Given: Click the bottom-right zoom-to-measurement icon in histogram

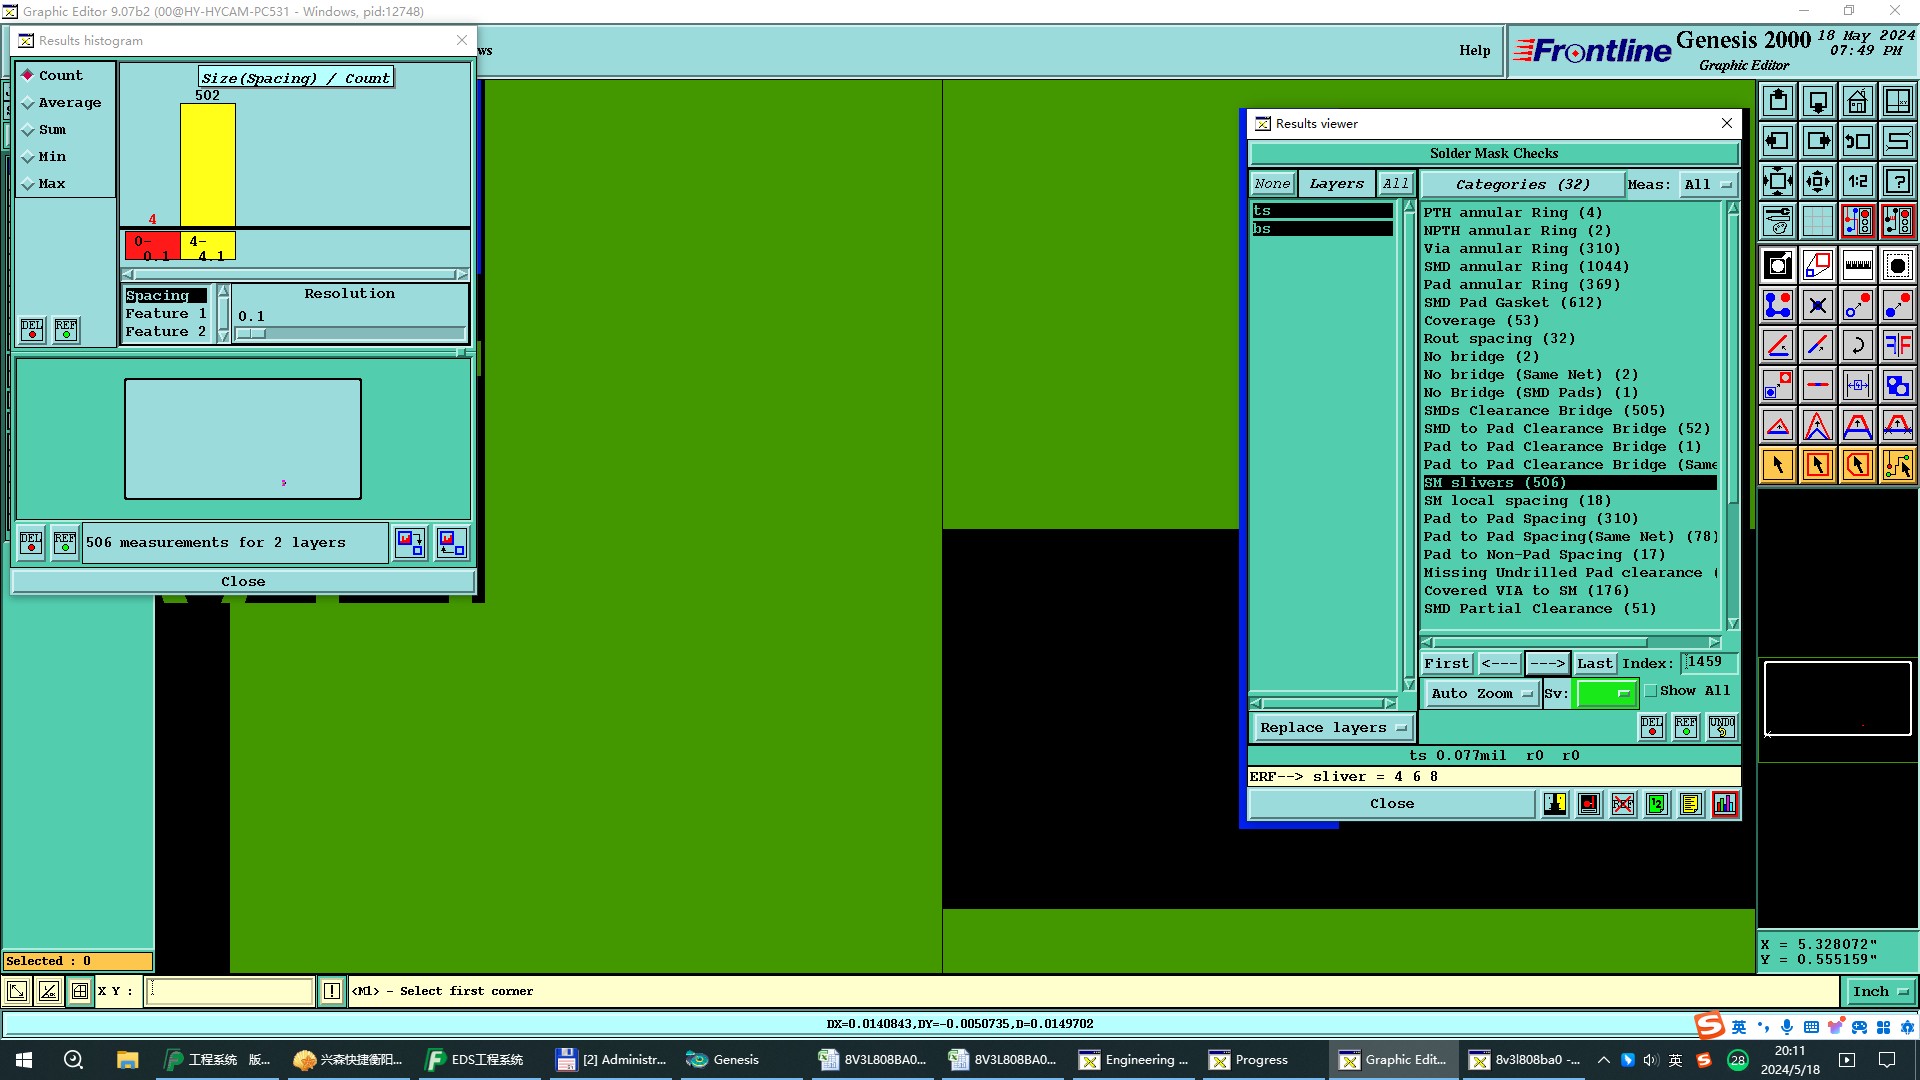Looking at the screenshot, I should coord(451,543).
